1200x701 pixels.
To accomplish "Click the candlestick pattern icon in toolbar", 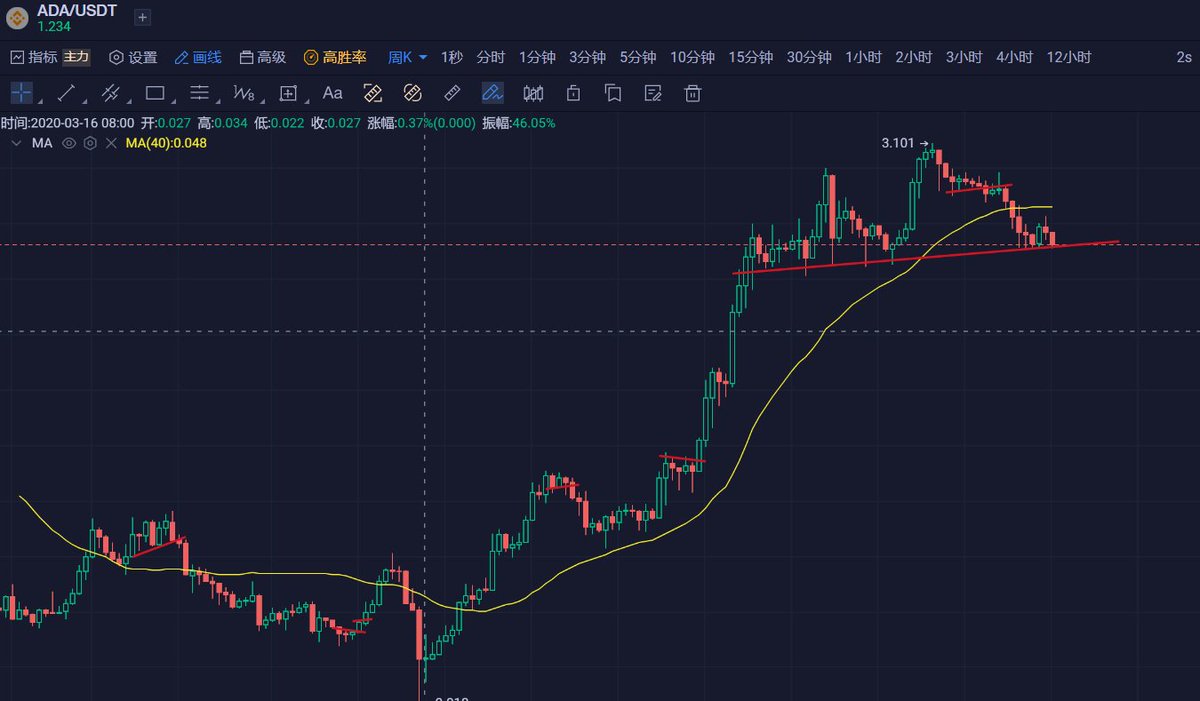I will pos(533,93).
